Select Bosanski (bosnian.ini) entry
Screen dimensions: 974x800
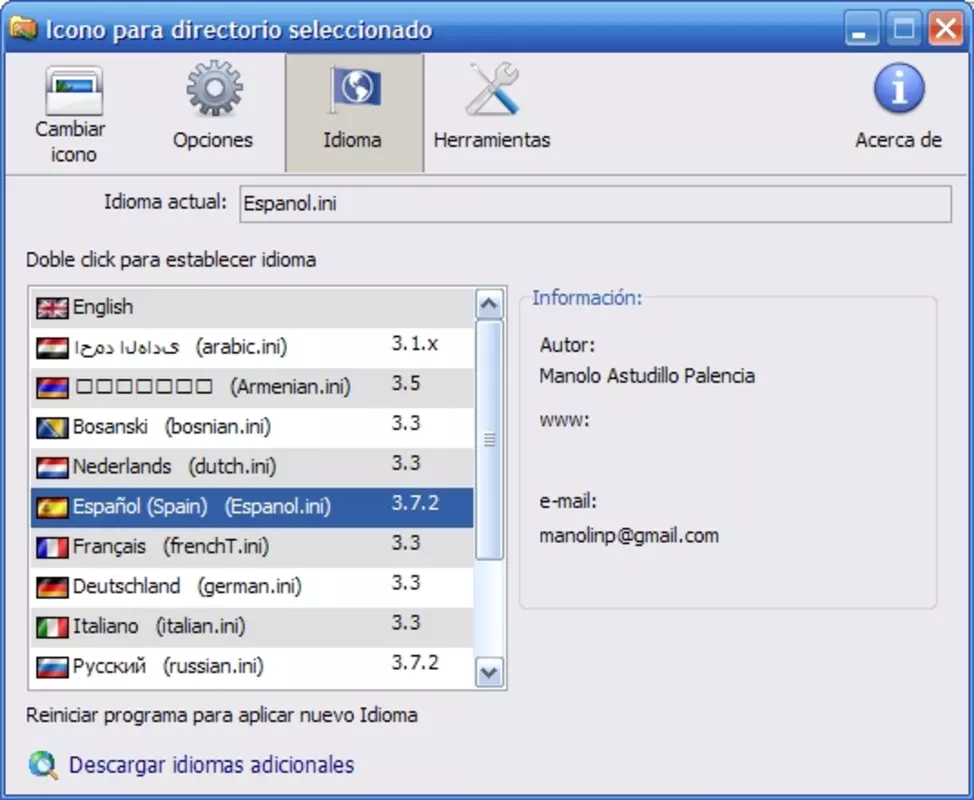[252, 427]
